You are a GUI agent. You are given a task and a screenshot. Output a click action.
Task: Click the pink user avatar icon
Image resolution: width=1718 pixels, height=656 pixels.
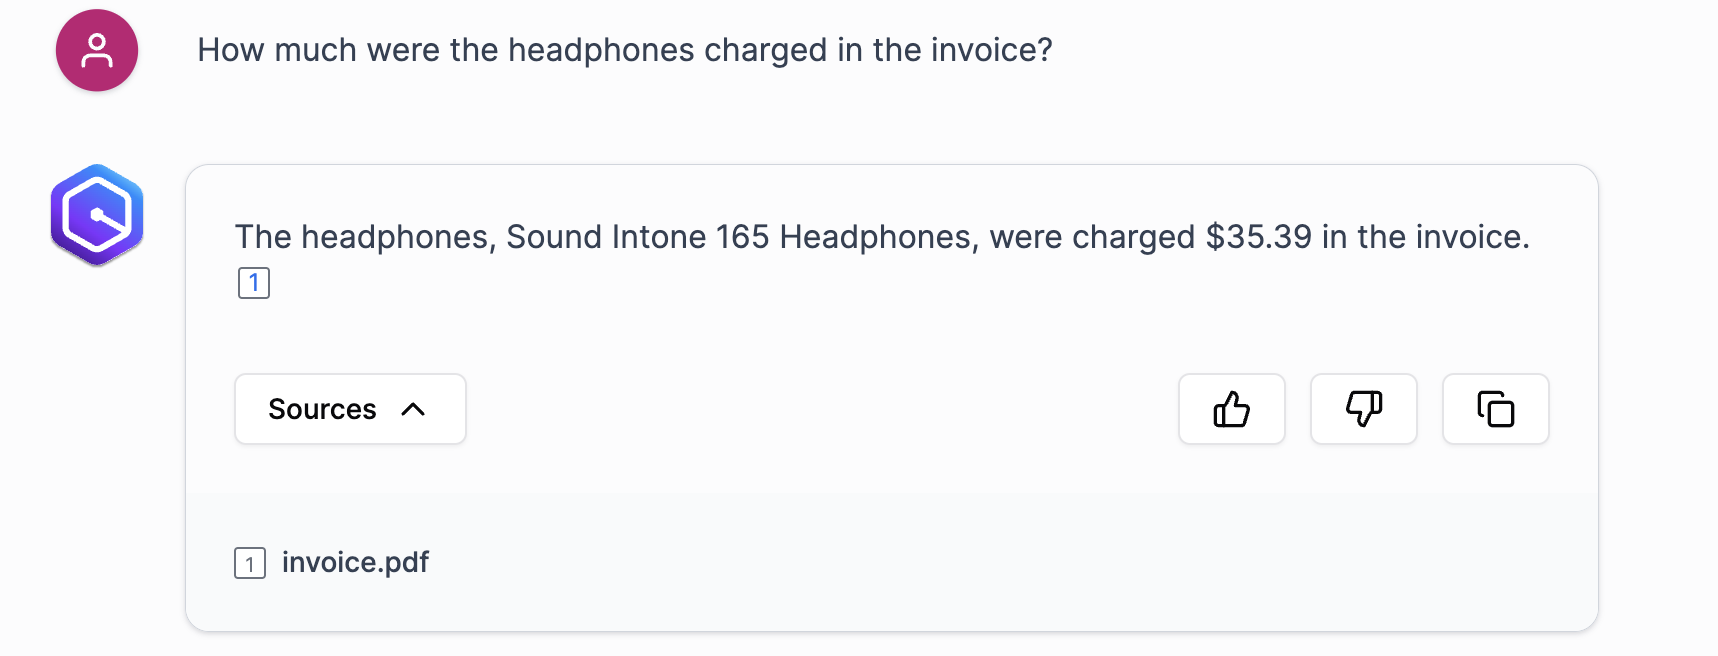(97, 51)
